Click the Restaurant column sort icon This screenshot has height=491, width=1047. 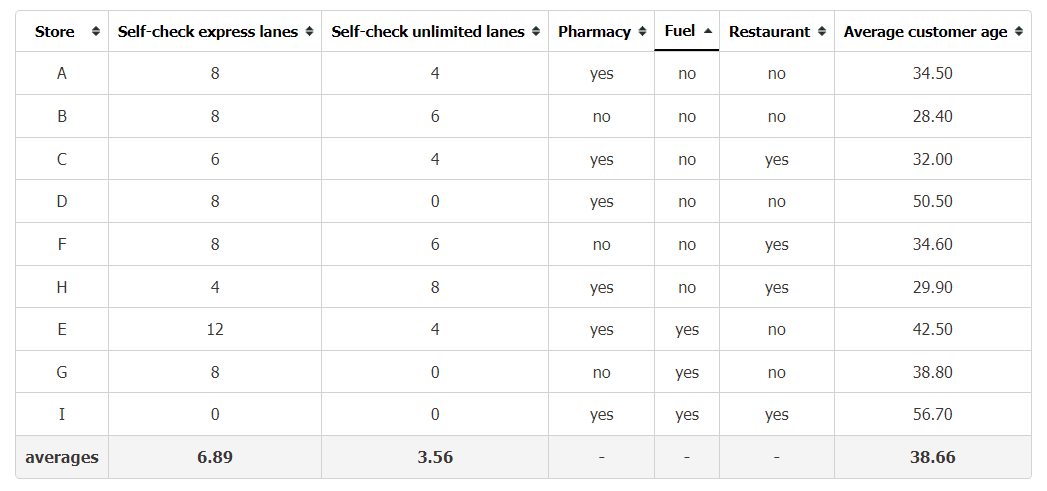point(822,31)
